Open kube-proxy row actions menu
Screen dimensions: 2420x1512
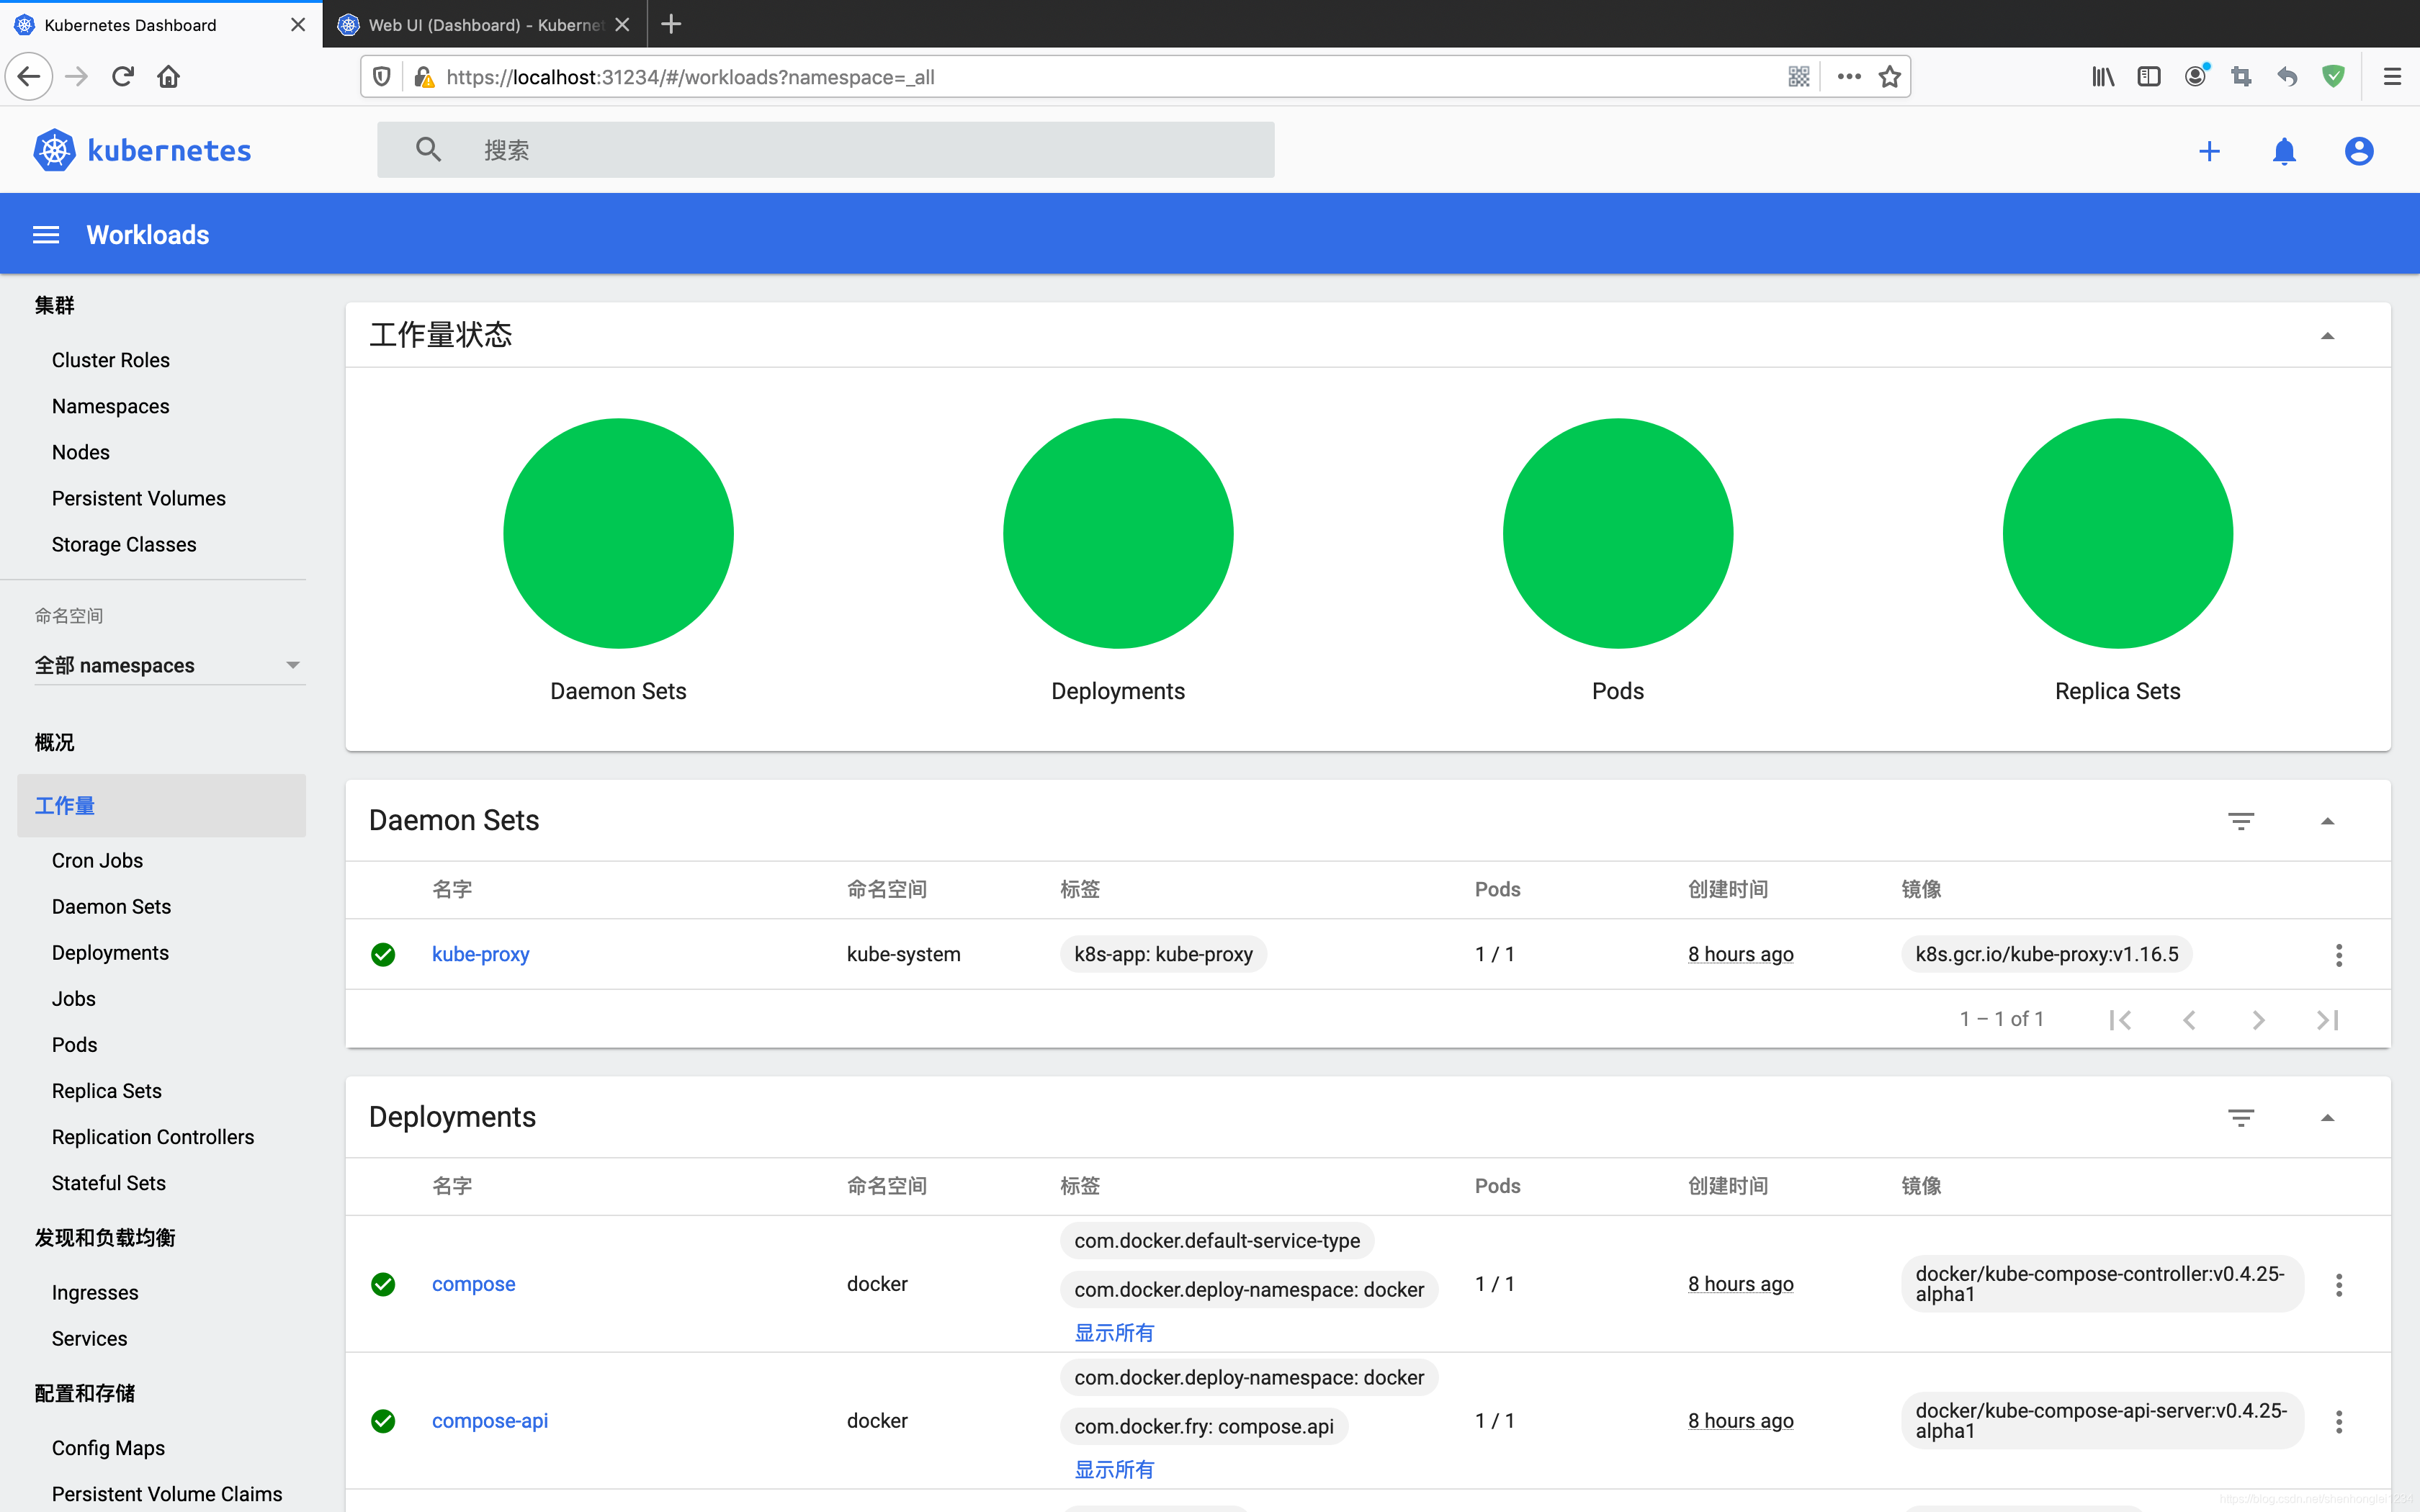pyautogui.click(x=2338, y=955)
